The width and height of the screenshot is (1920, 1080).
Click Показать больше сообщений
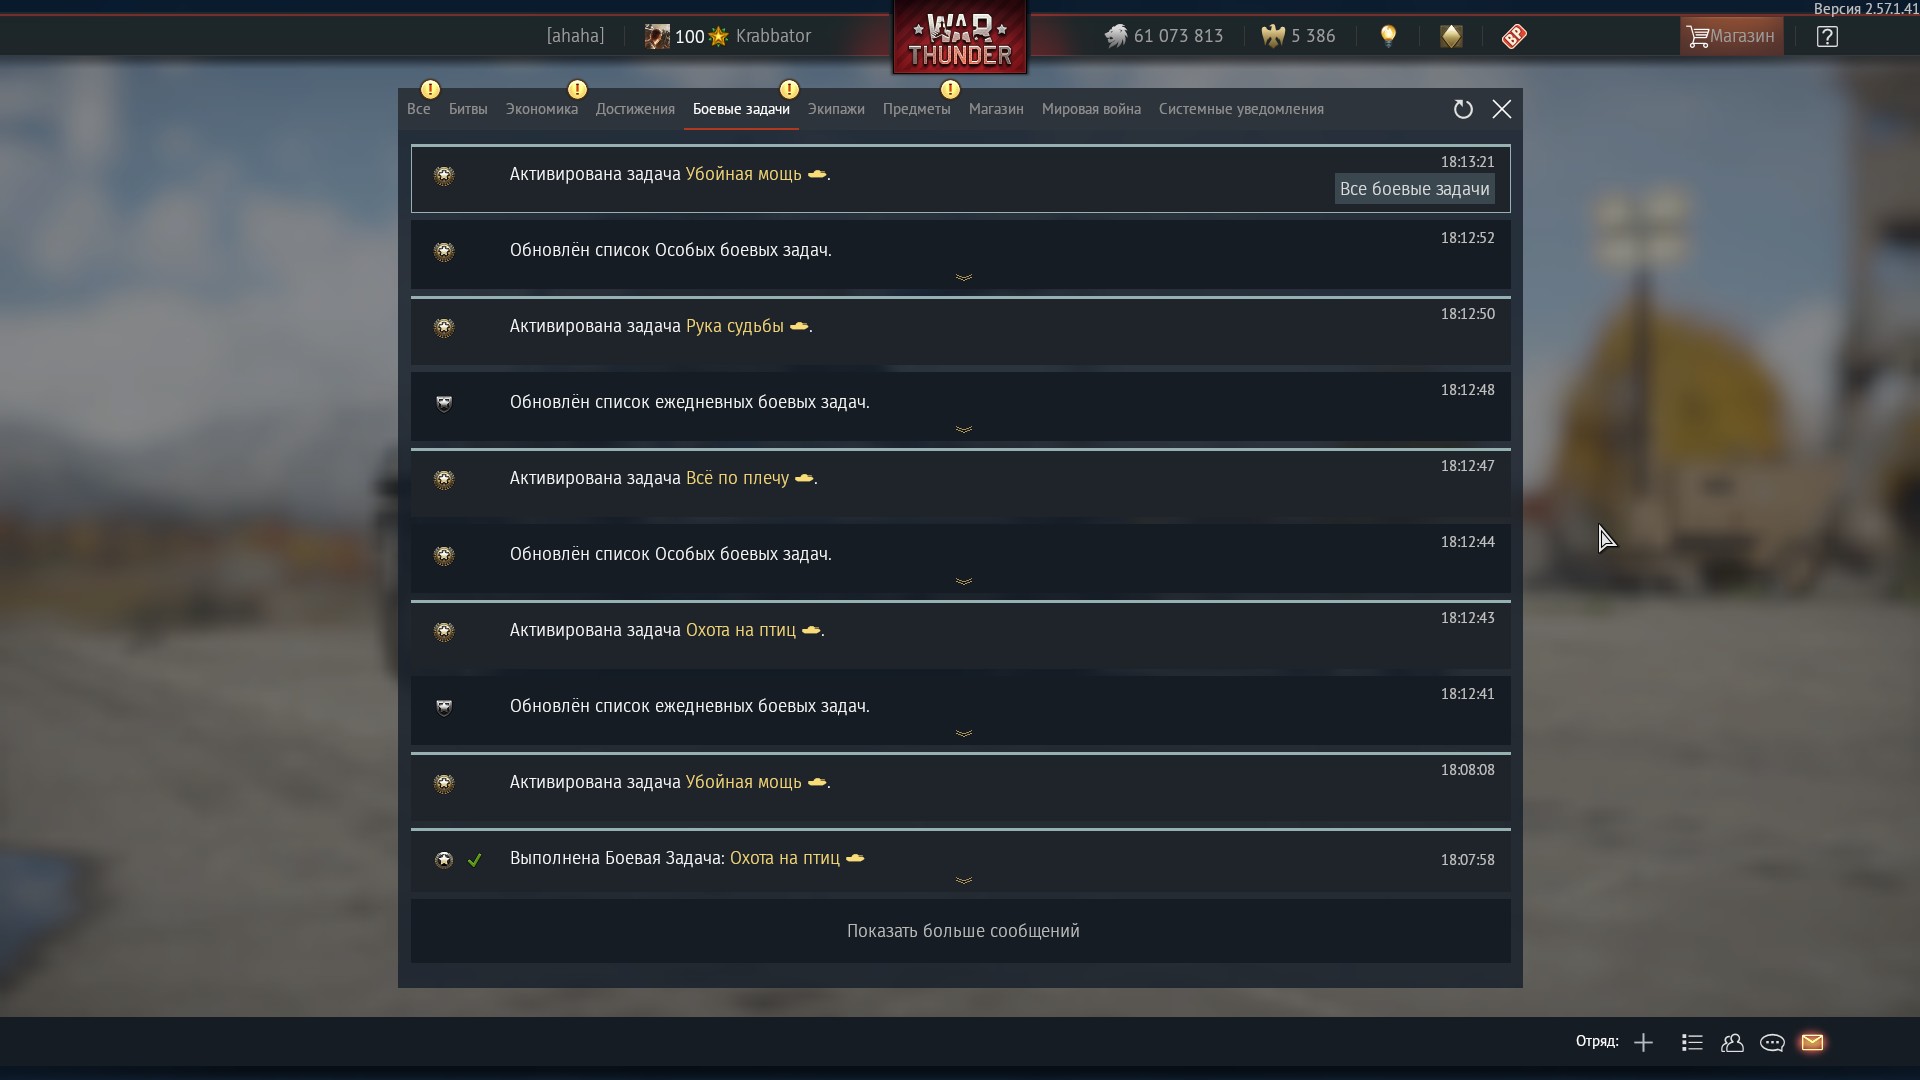[x=961, y=931]
